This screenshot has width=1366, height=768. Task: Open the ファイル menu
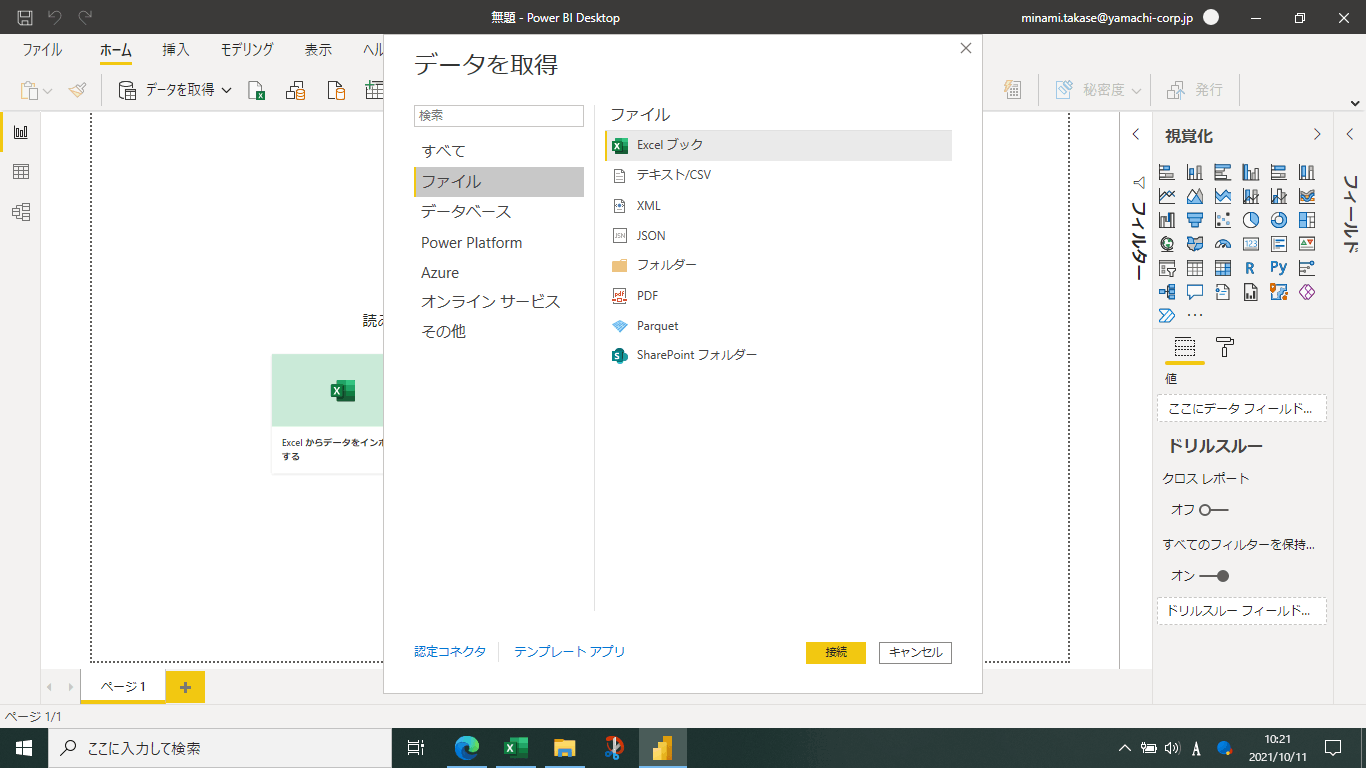click(x=42, y=50)
